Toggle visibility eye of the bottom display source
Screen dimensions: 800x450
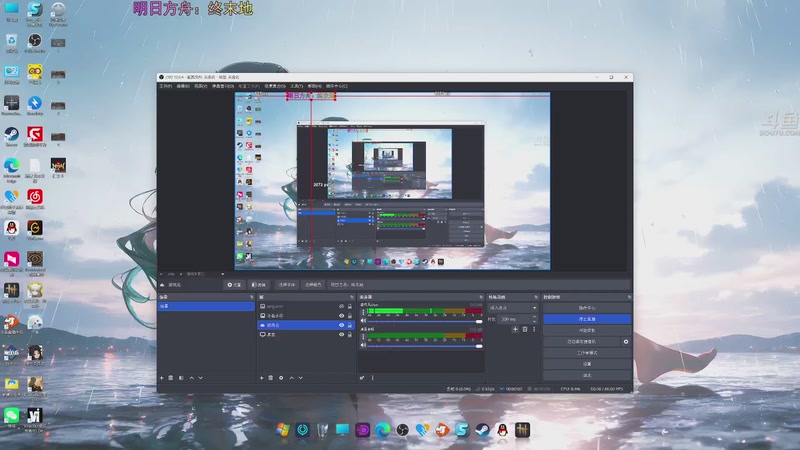(x=341, y=335)
